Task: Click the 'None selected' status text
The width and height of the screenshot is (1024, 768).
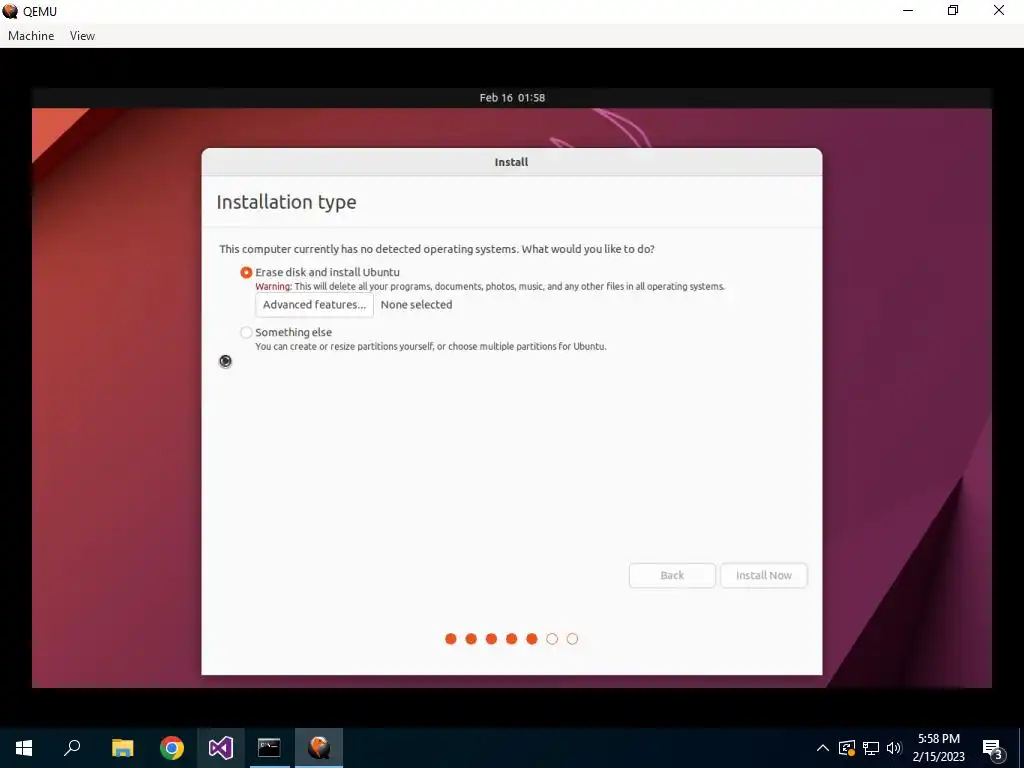Action: 416,305
